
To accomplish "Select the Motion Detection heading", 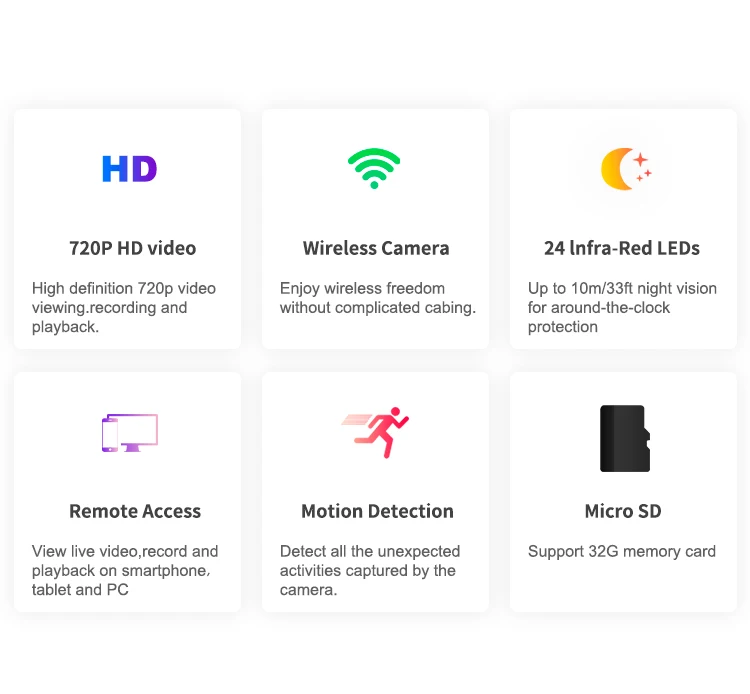I will 377,511.
